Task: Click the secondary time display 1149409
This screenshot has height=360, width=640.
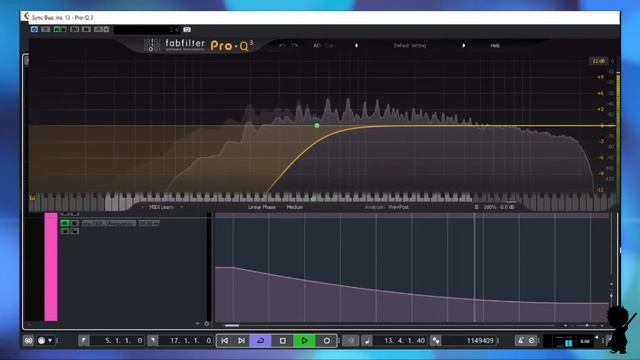Action: (470, 340)
